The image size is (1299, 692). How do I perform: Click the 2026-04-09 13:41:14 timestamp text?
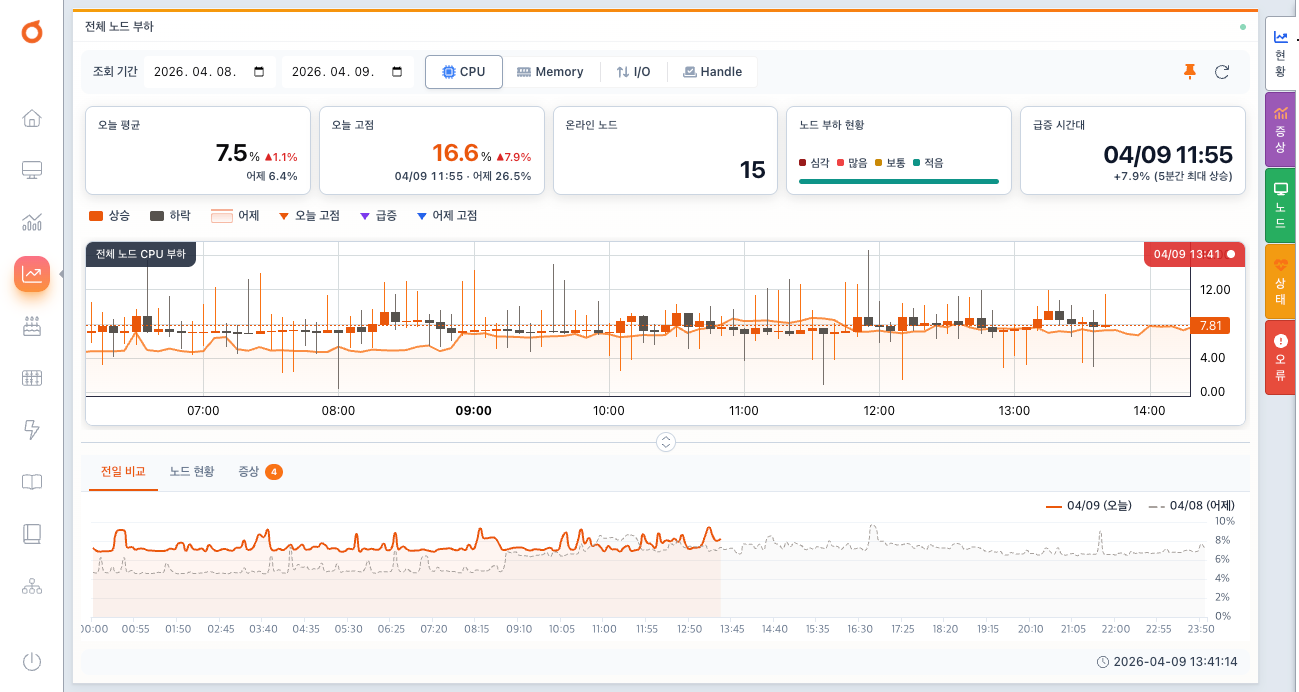[x=1175, y=662]
